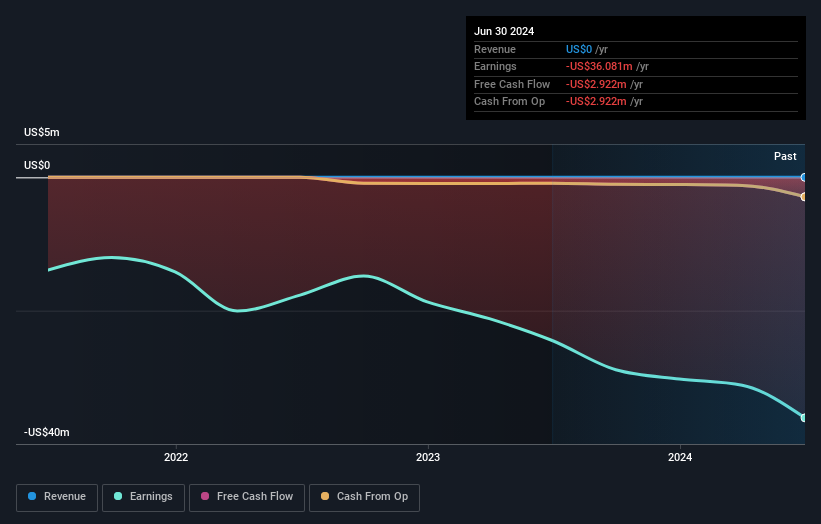Click the 2024 x-axis label
821x524 pixels.
click(x=680, y=458)
